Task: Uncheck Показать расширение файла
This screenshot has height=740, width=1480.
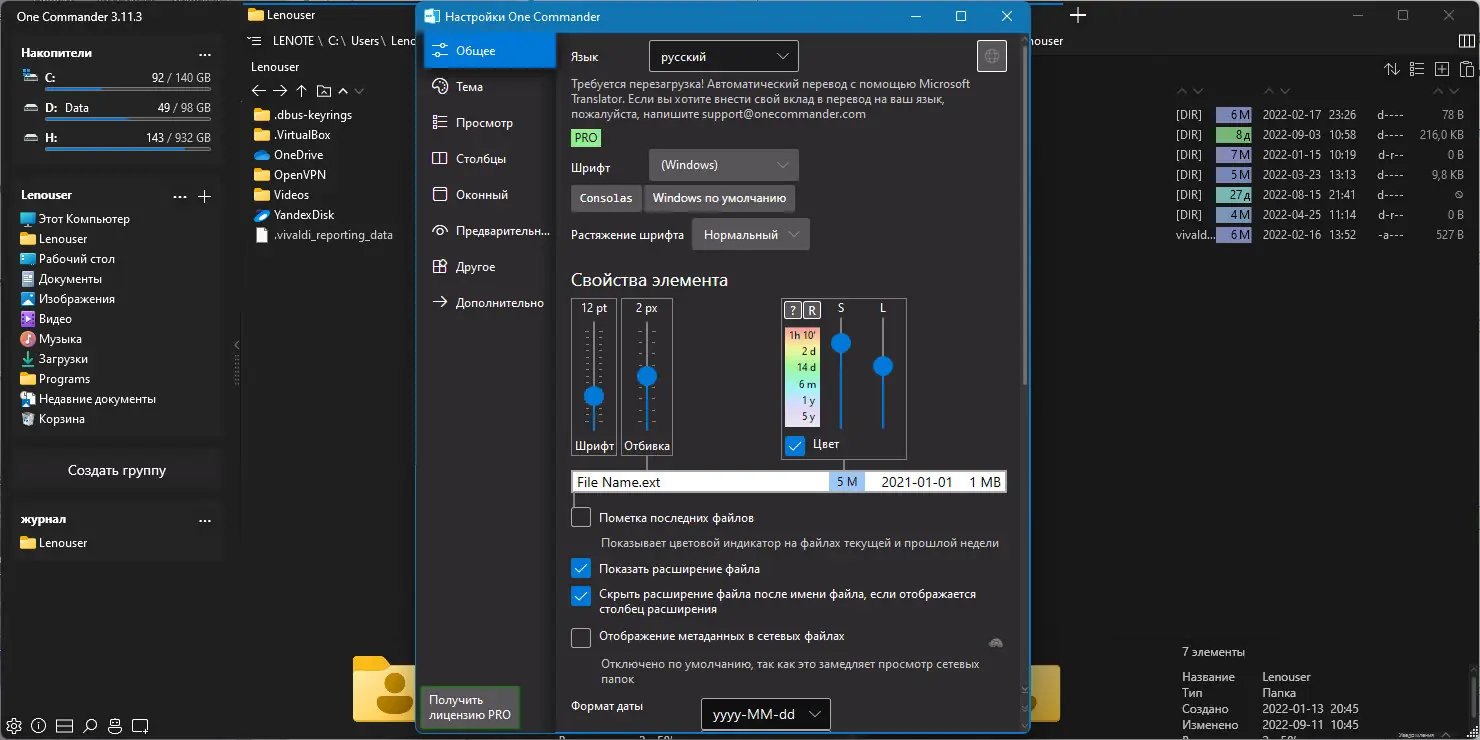Action: coord(581,568)
